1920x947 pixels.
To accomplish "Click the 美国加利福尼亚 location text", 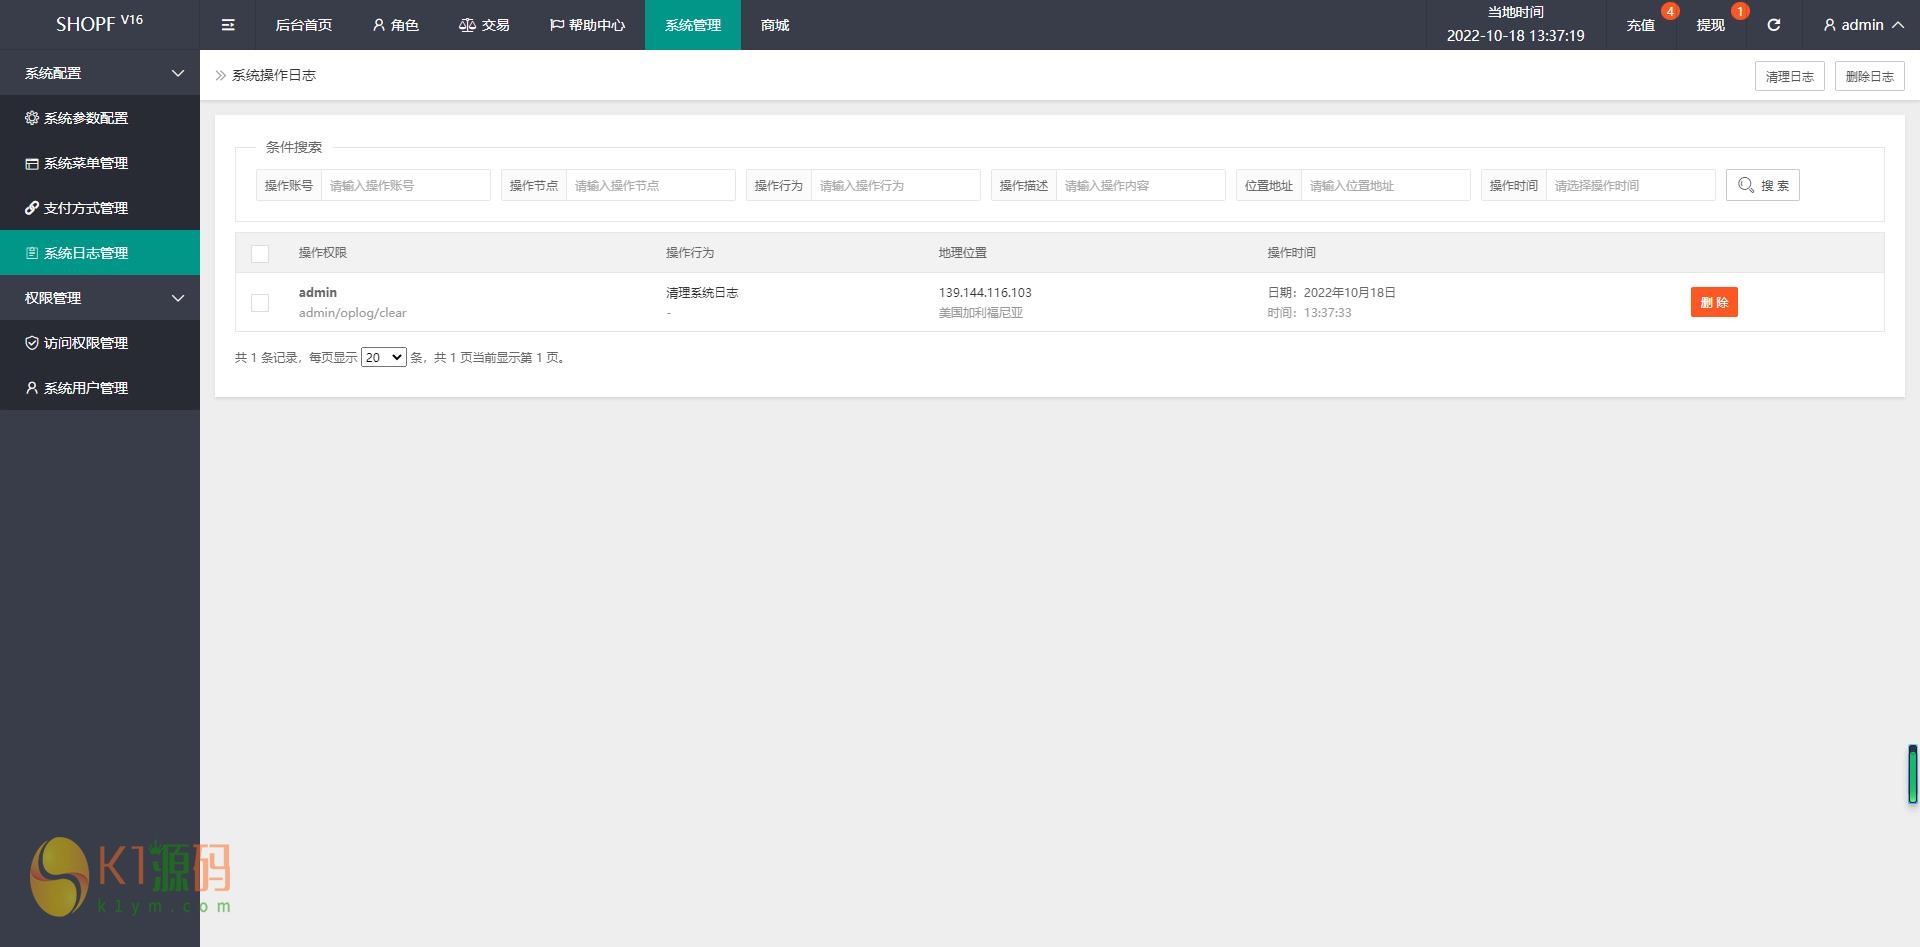I will coord(980,313).
